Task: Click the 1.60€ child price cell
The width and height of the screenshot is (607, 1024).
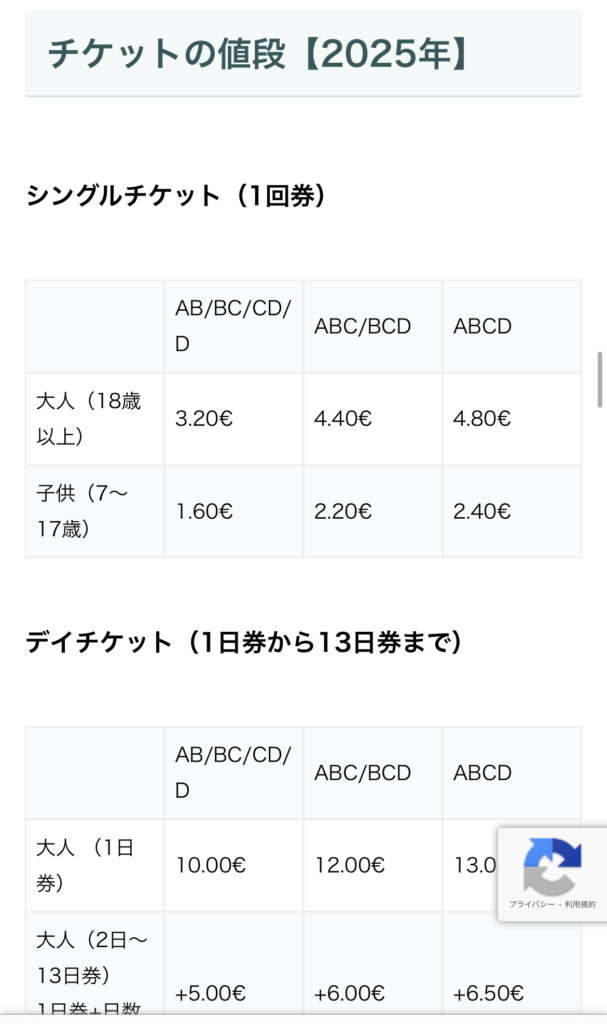Action: (x=234, y=511)
